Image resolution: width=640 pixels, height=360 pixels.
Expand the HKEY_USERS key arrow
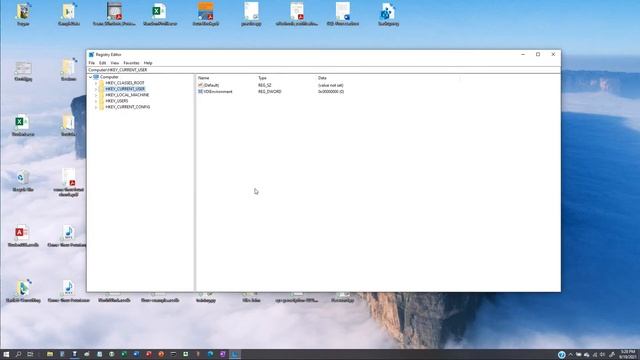(96, 101)
